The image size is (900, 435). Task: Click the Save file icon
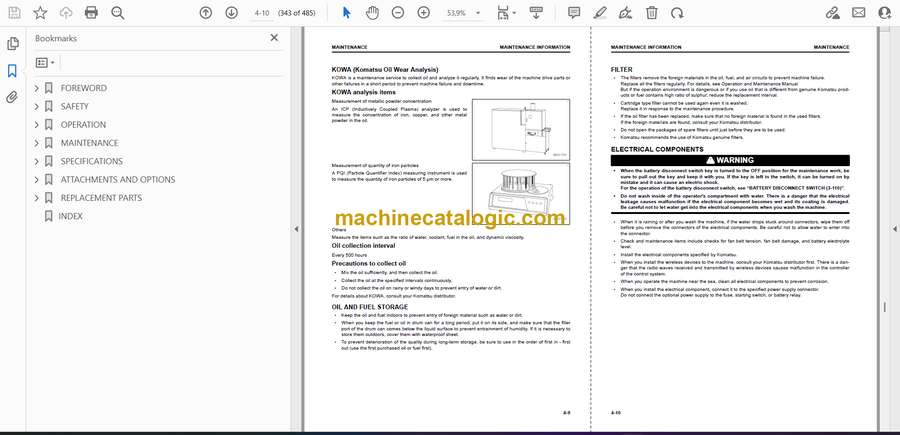[x=14, y=13]
